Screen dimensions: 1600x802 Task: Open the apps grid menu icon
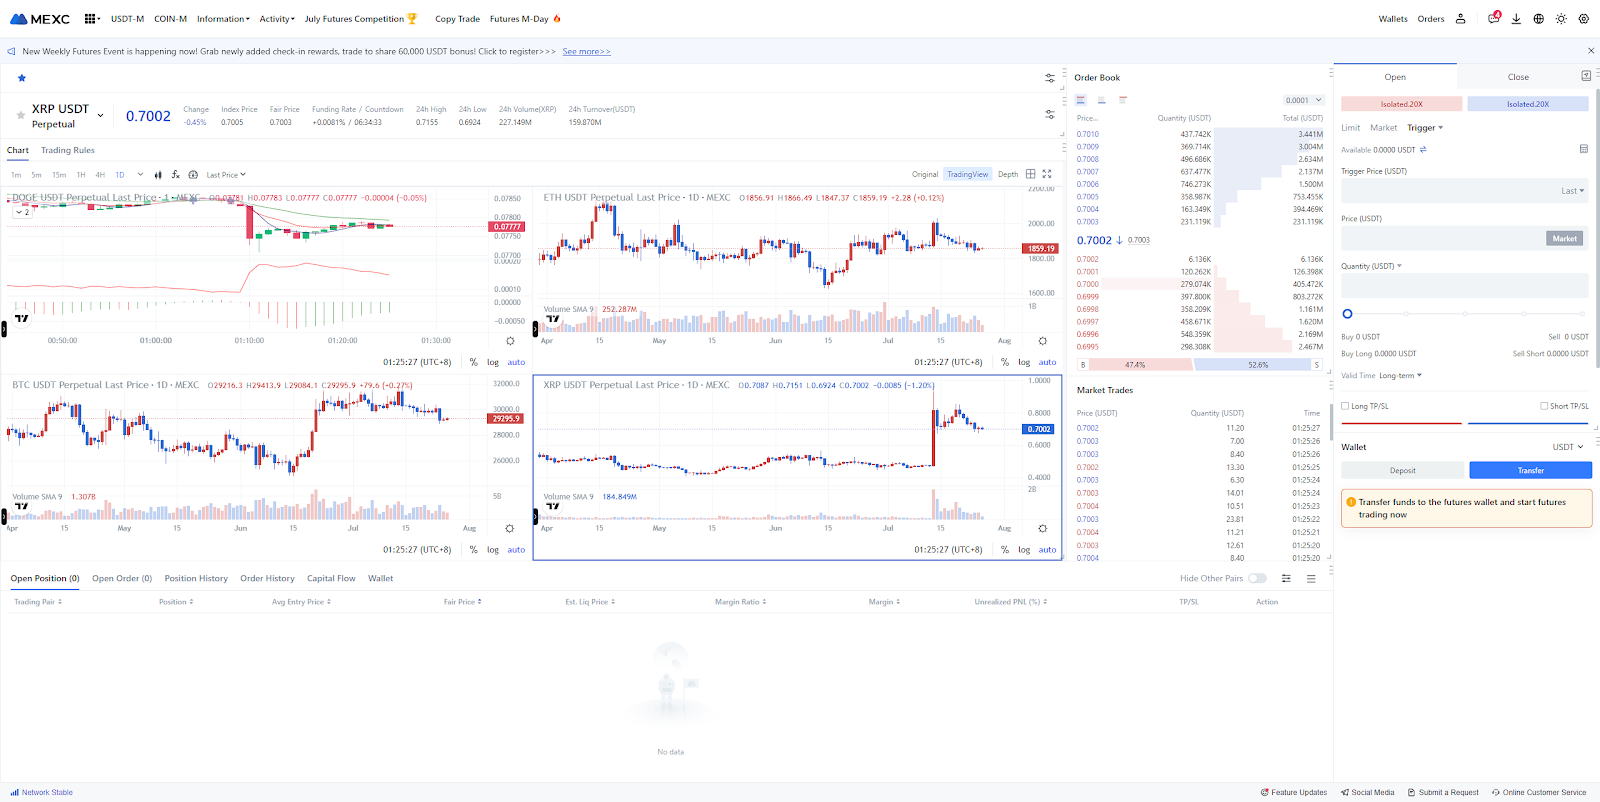pos(90,19)
